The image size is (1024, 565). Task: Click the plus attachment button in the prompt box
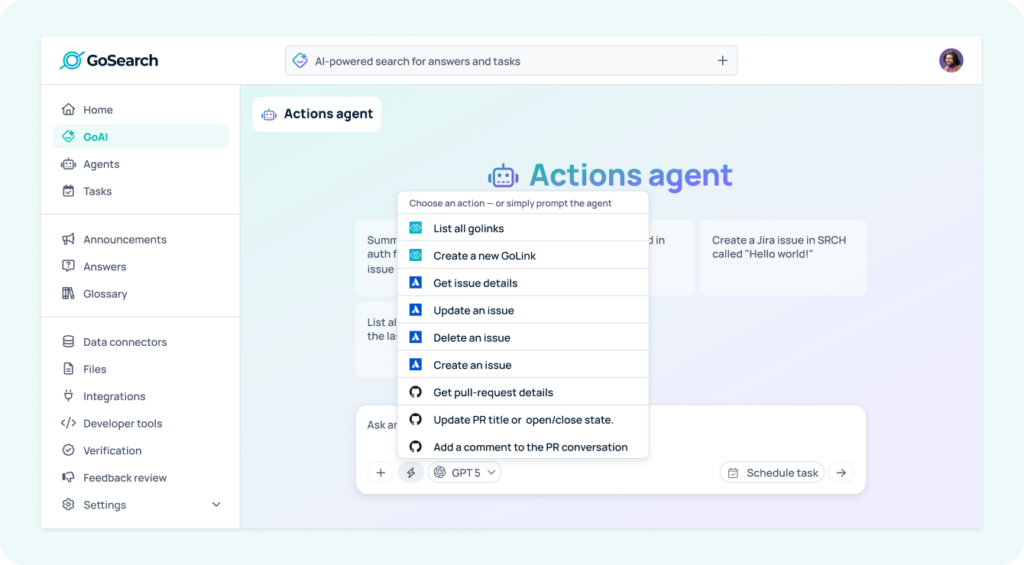point(379,473)
